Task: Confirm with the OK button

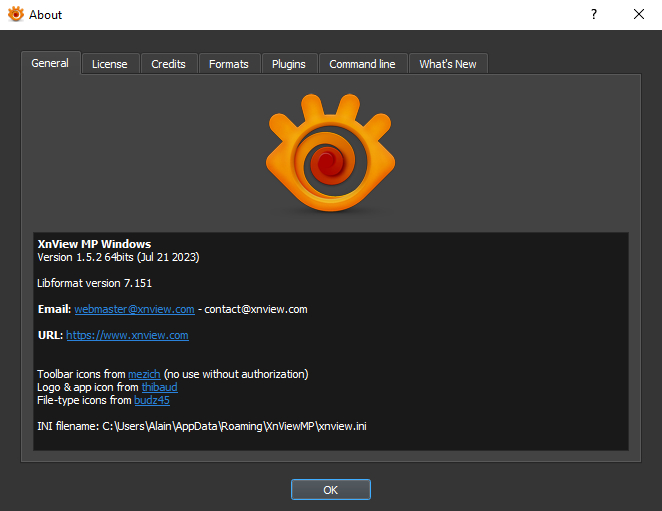Action: coord(331,489)
